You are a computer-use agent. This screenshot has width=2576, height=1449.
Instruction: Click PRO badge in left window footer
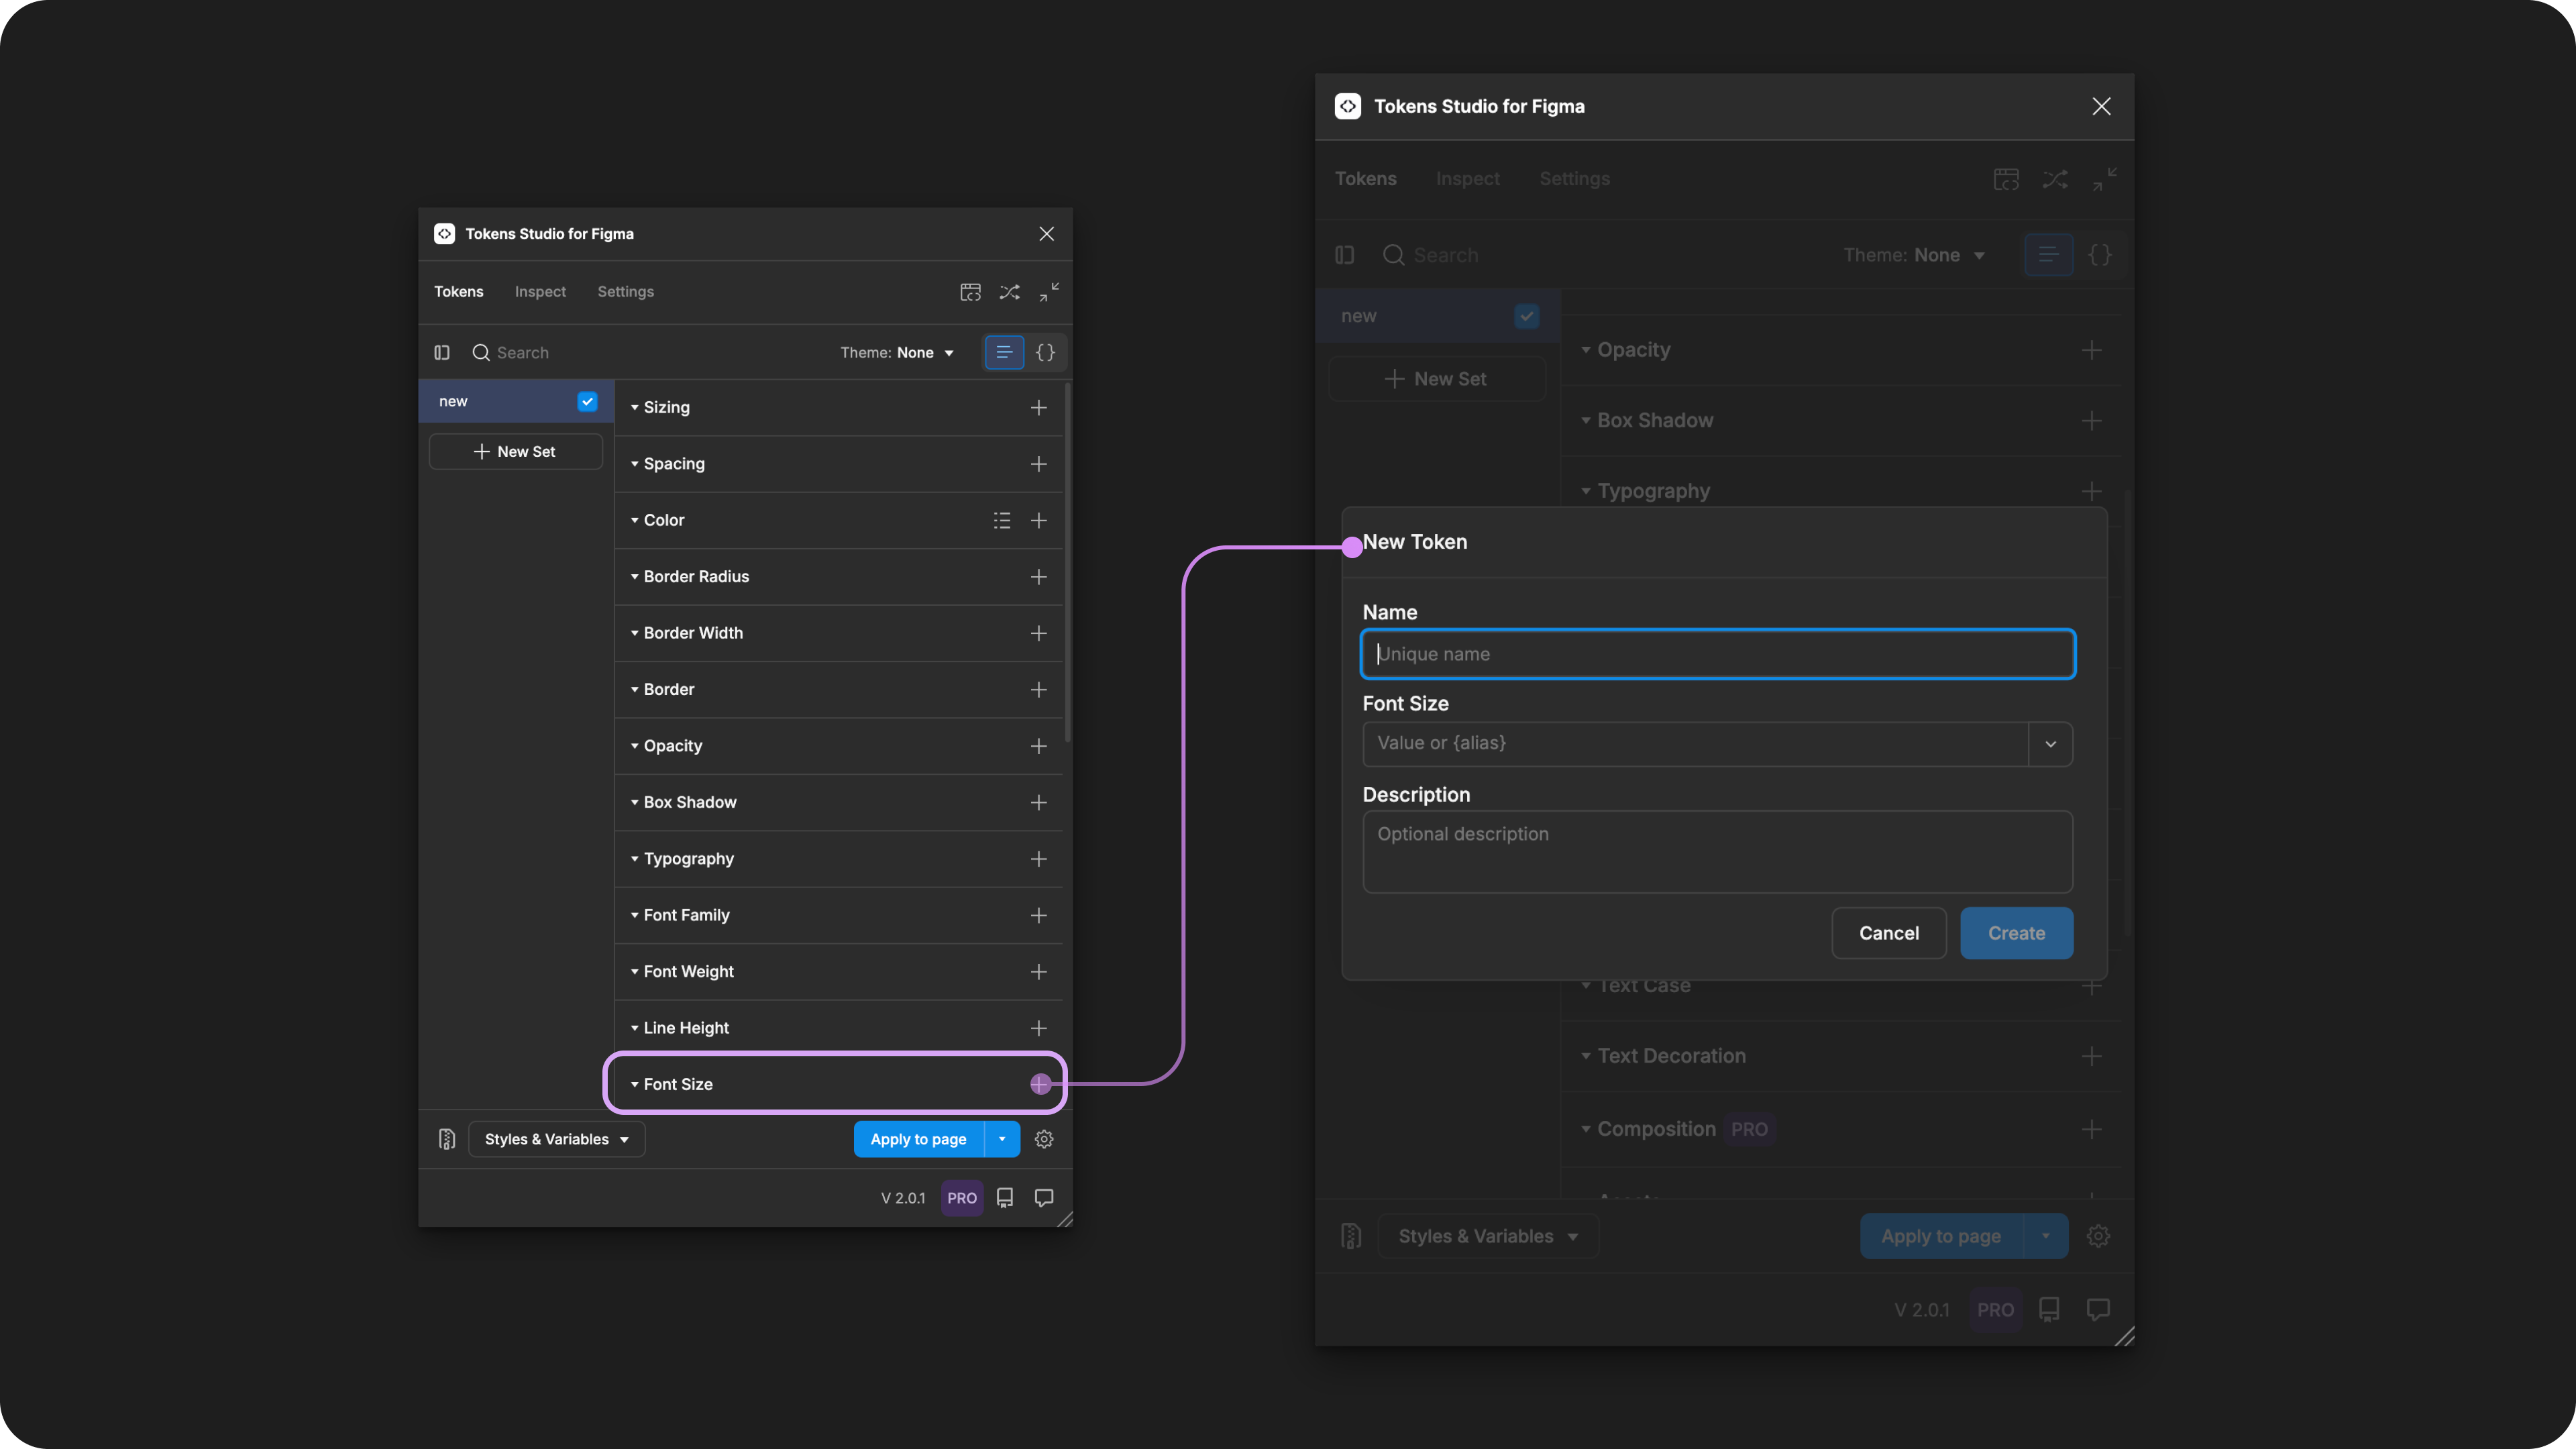point(961,1198)
